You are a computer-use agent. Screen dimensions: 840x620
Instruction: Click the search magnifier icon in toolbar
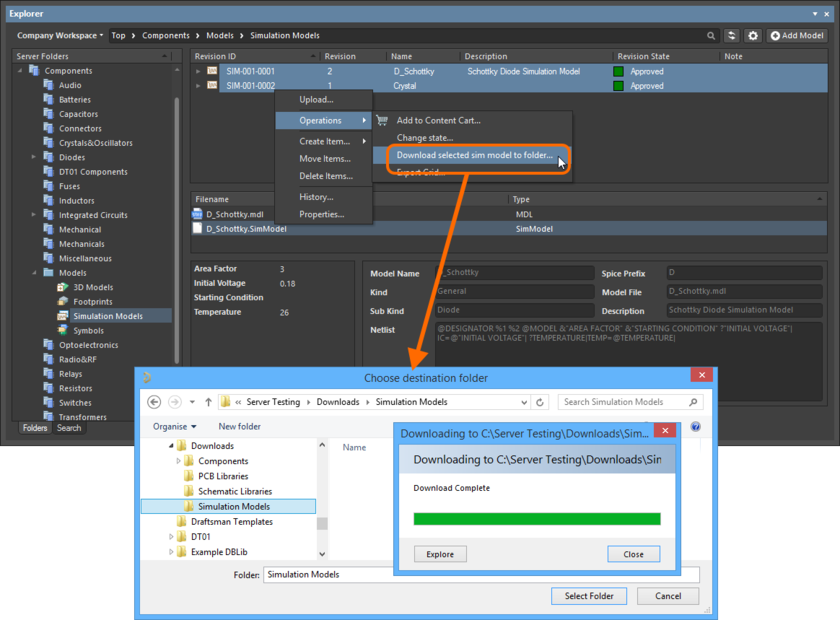tap(711, 35)
